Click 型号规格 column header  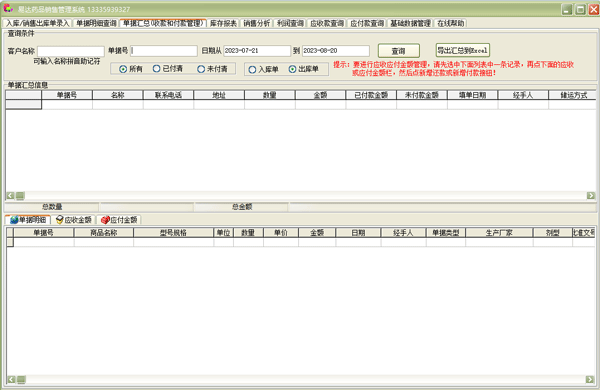(173, 233)
